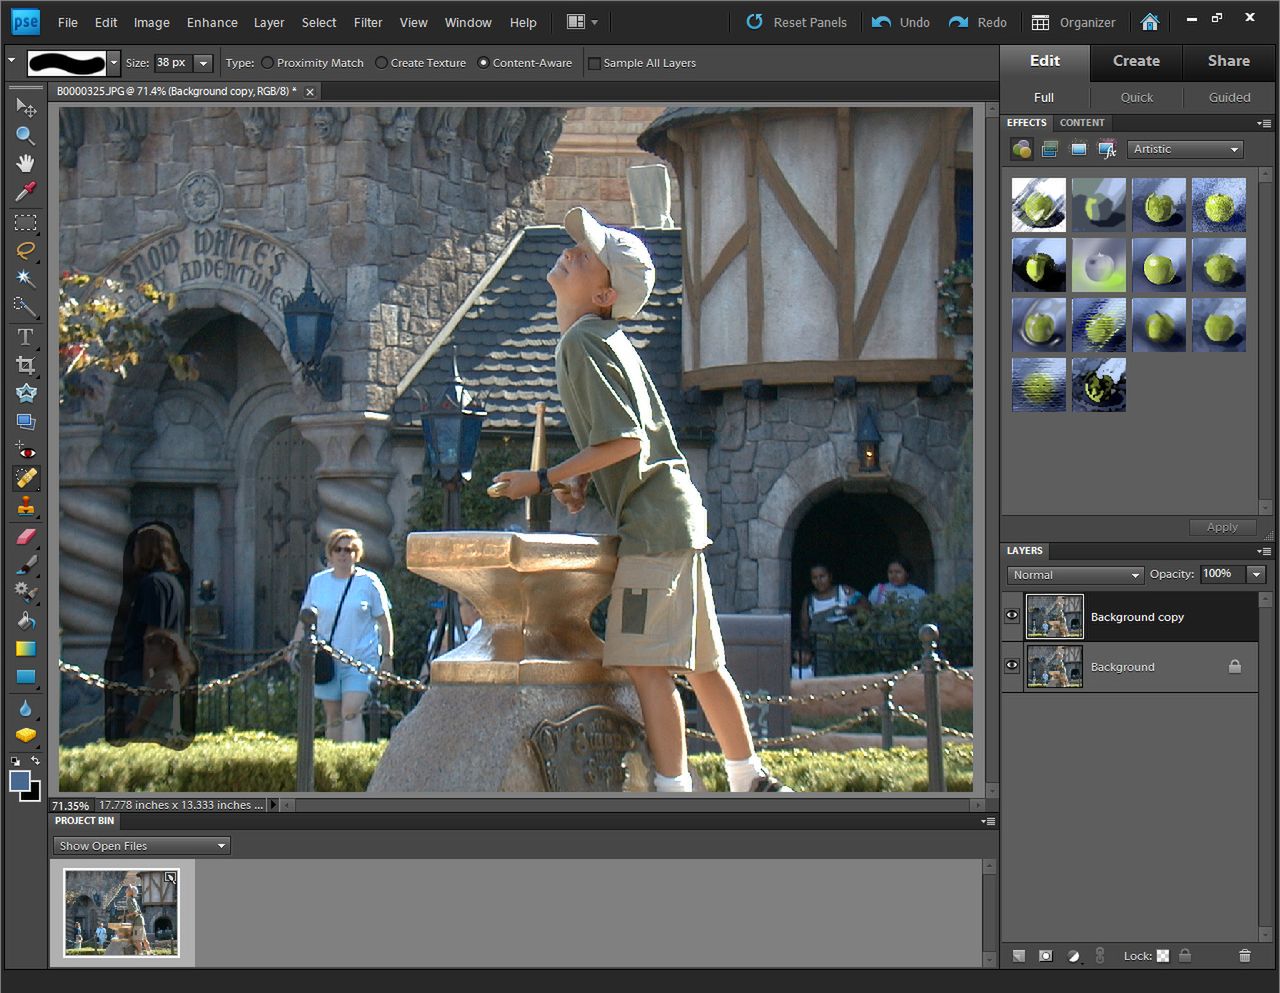Image resolution: width=1280 pixels, height=993 pixels.
Task: Toggle visibility of the Background layer
Action: point(1012,666)
